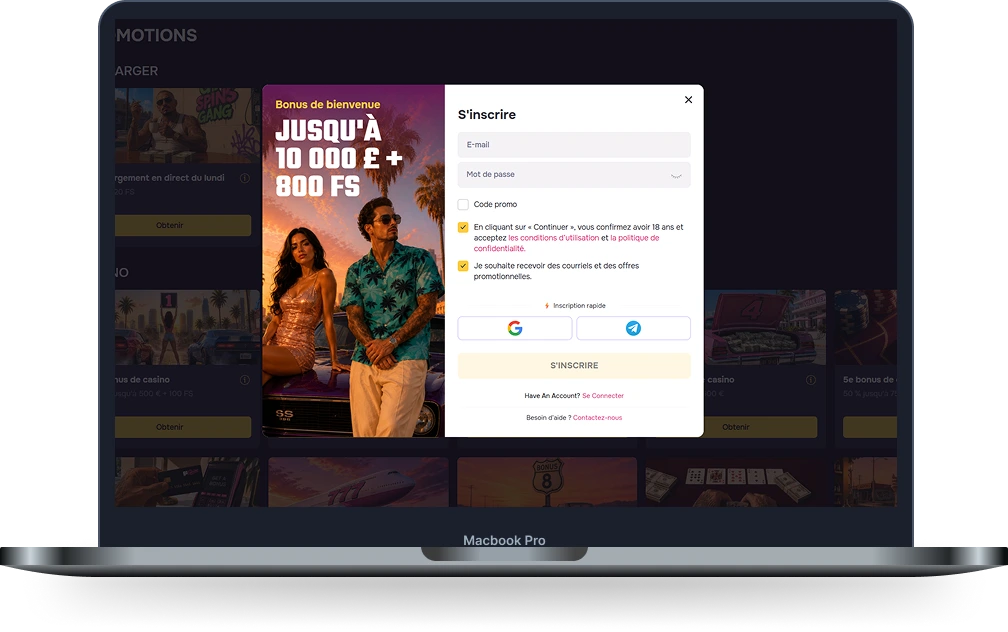Click the Bonus de bienvenue banner image
Image resolution: width=1008 pixels, height=632 pixels.
(x=354, y=260)
